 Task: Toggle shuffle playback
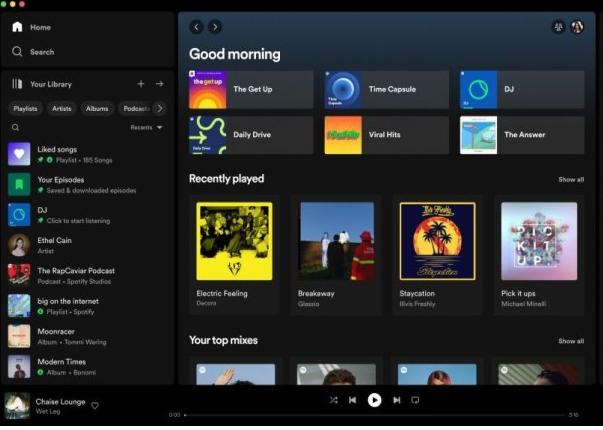click(x=333, y=400)
